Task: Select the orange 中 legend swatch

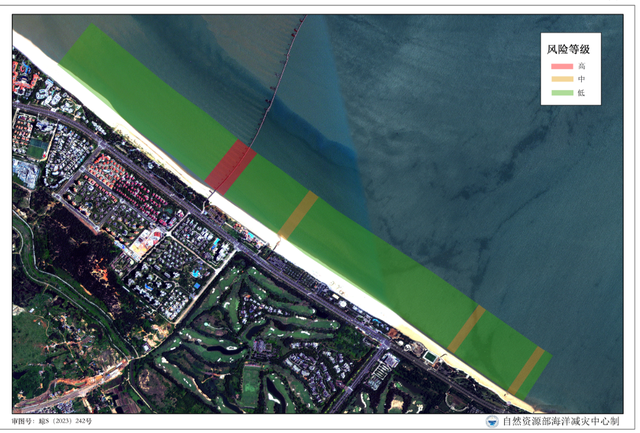Action: pos(562,79)
